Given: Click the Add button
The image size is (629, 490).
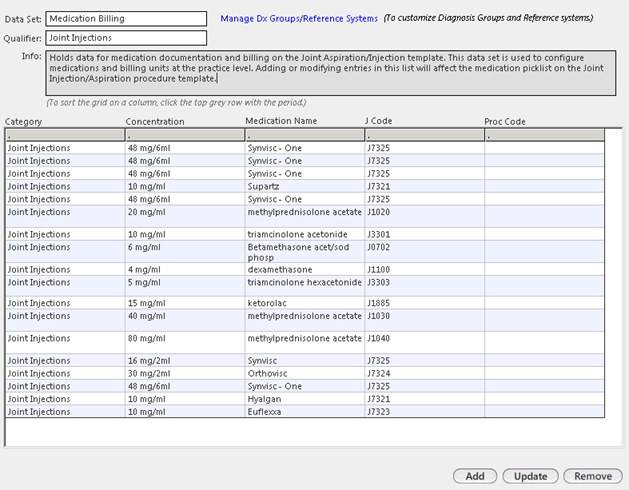Looking at the screenshot, I should (x=475, y=476).
